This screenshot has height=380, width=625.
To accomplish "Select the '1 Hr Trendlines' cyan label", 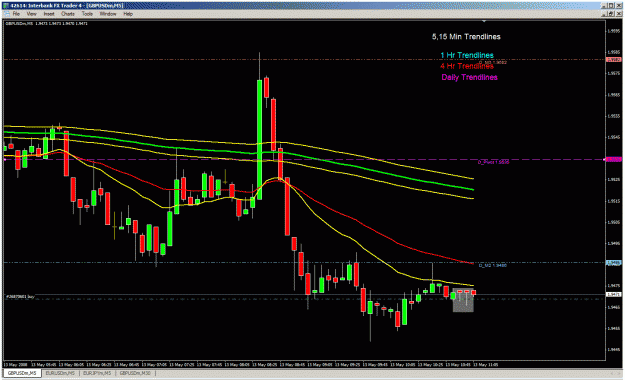I will [x=467, y=55].
